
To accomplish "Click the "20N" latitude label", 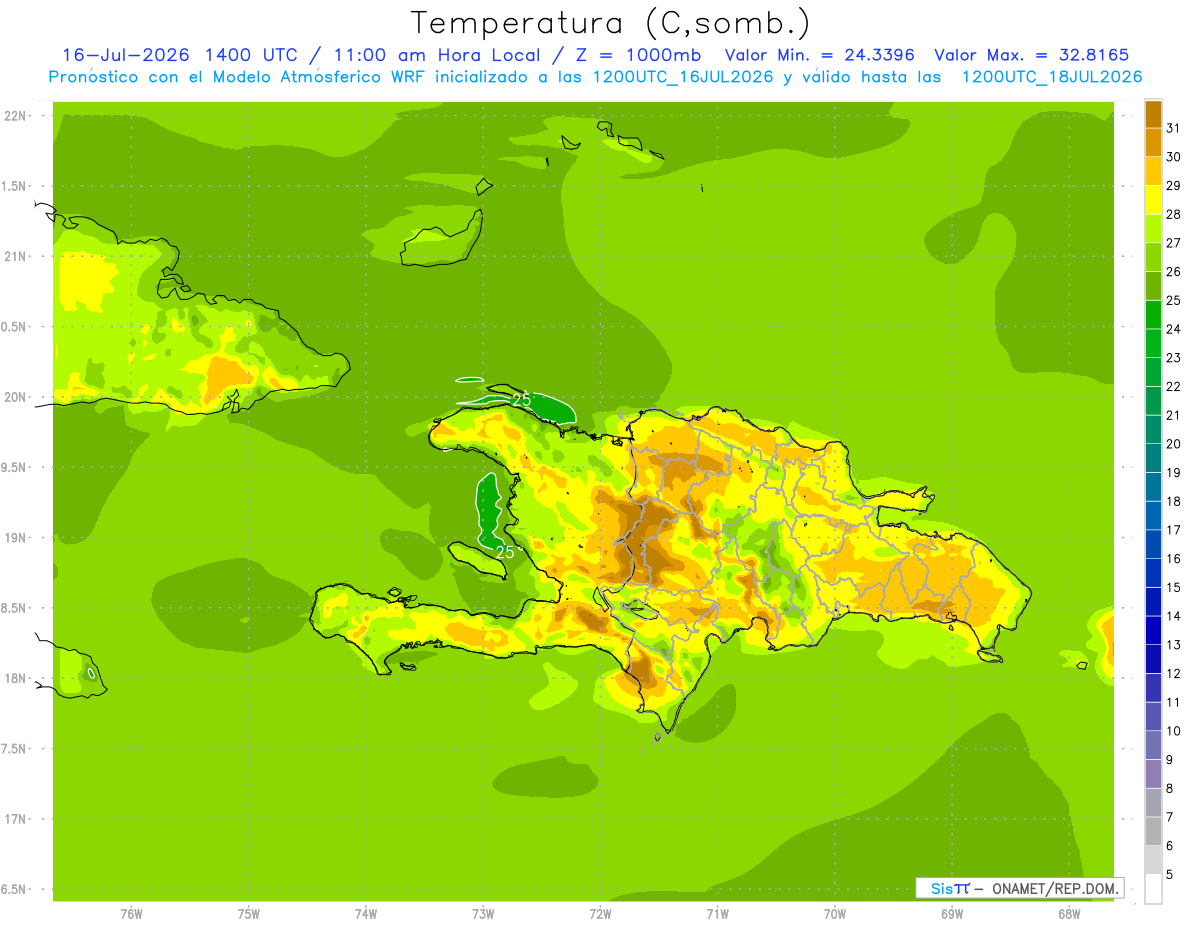I will click(16, 397).
